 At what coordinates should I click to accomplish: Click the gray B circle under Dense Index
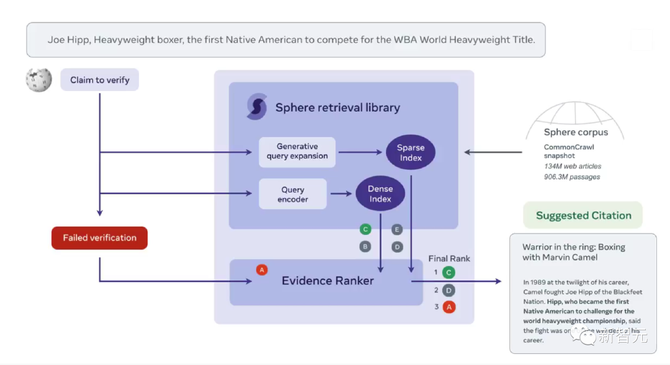(365, 247)
